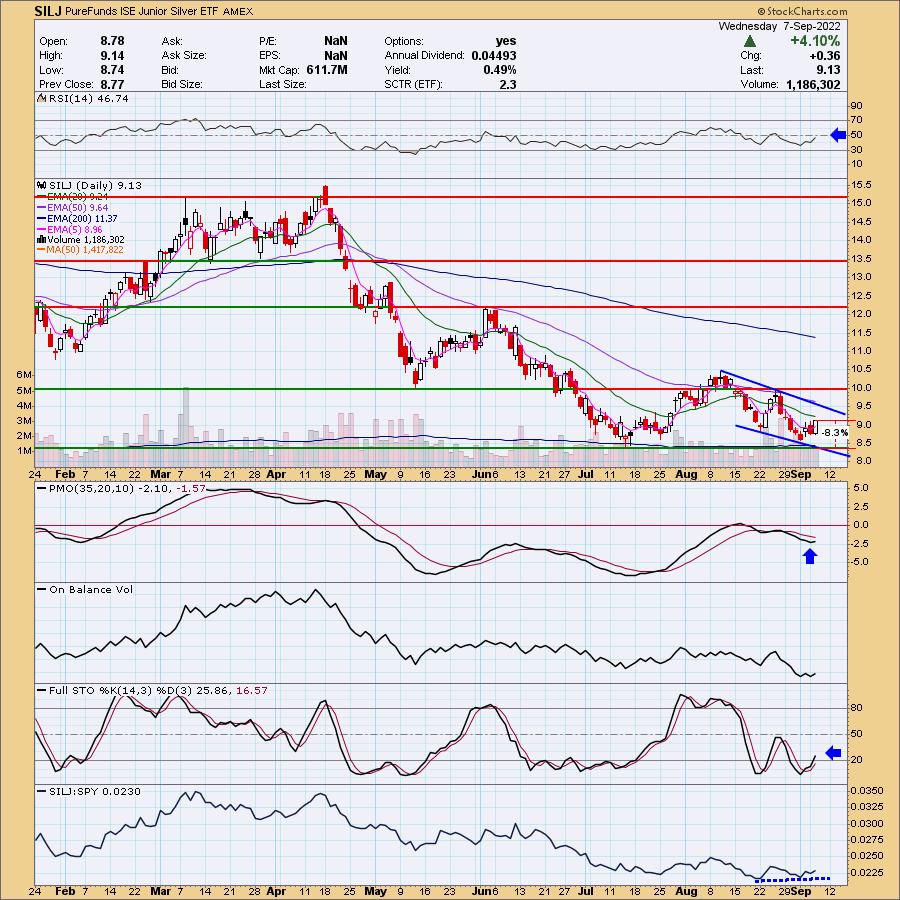Click the Options value yes
The image size is (900, 900).
point(506,41)
